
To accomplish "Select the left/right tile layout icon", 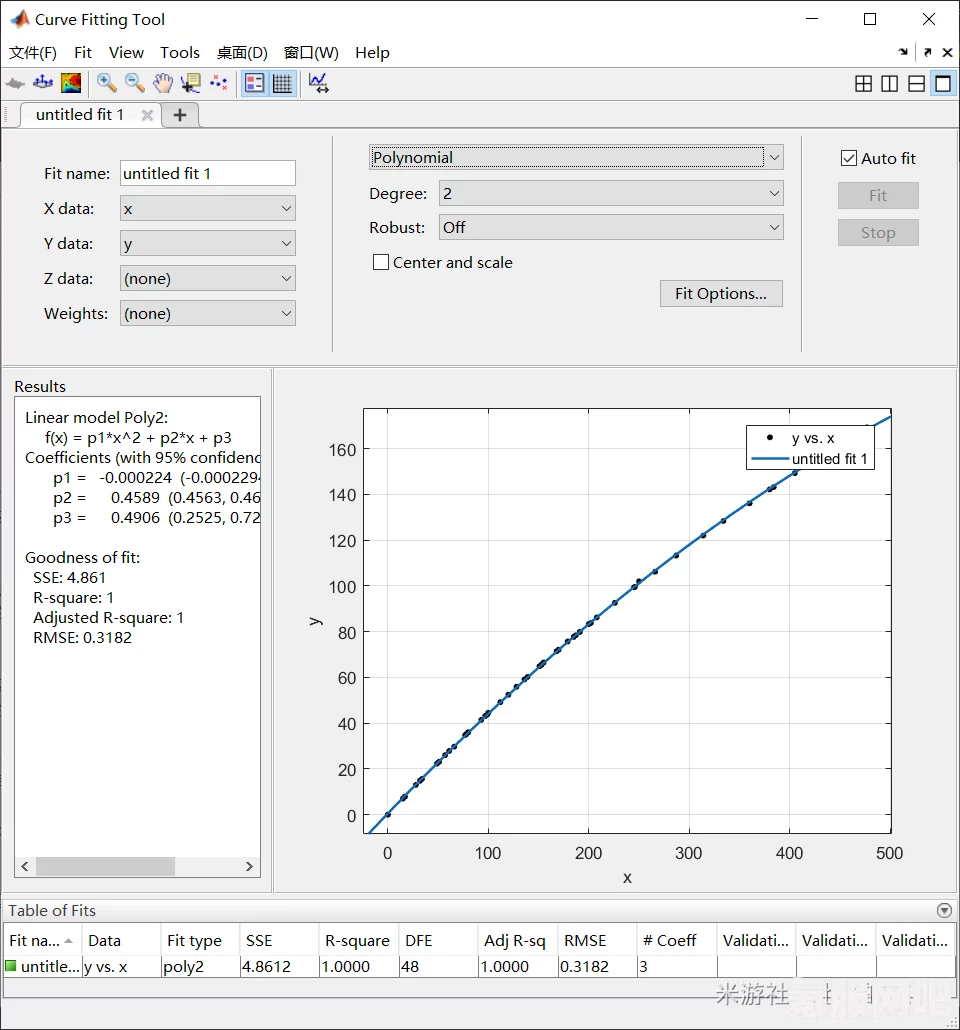I will tap(890, 83).
